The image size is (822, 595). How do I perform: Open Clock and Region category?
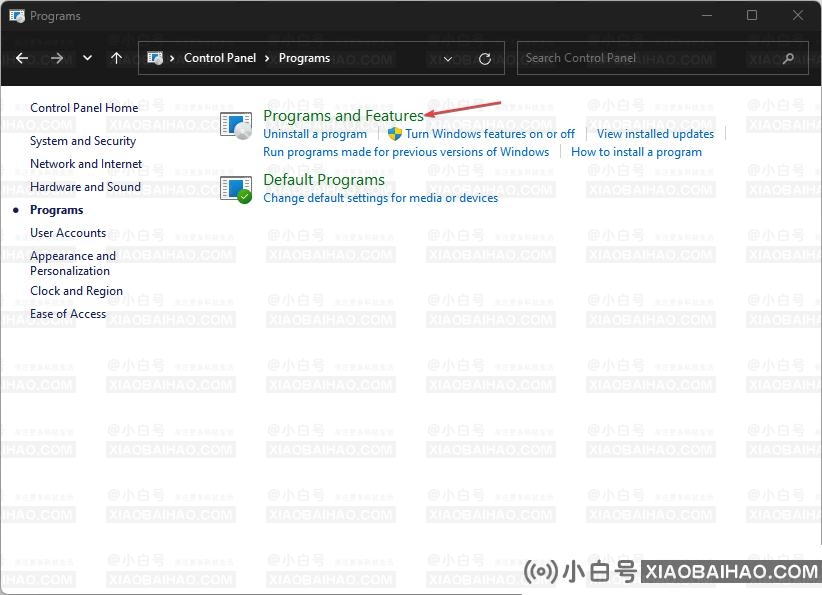[76, 291]
